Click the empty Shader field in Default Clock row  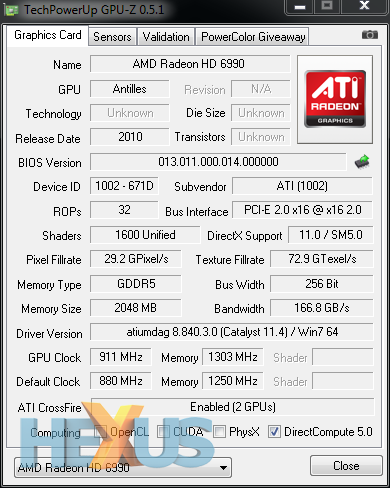click(343, 381)
